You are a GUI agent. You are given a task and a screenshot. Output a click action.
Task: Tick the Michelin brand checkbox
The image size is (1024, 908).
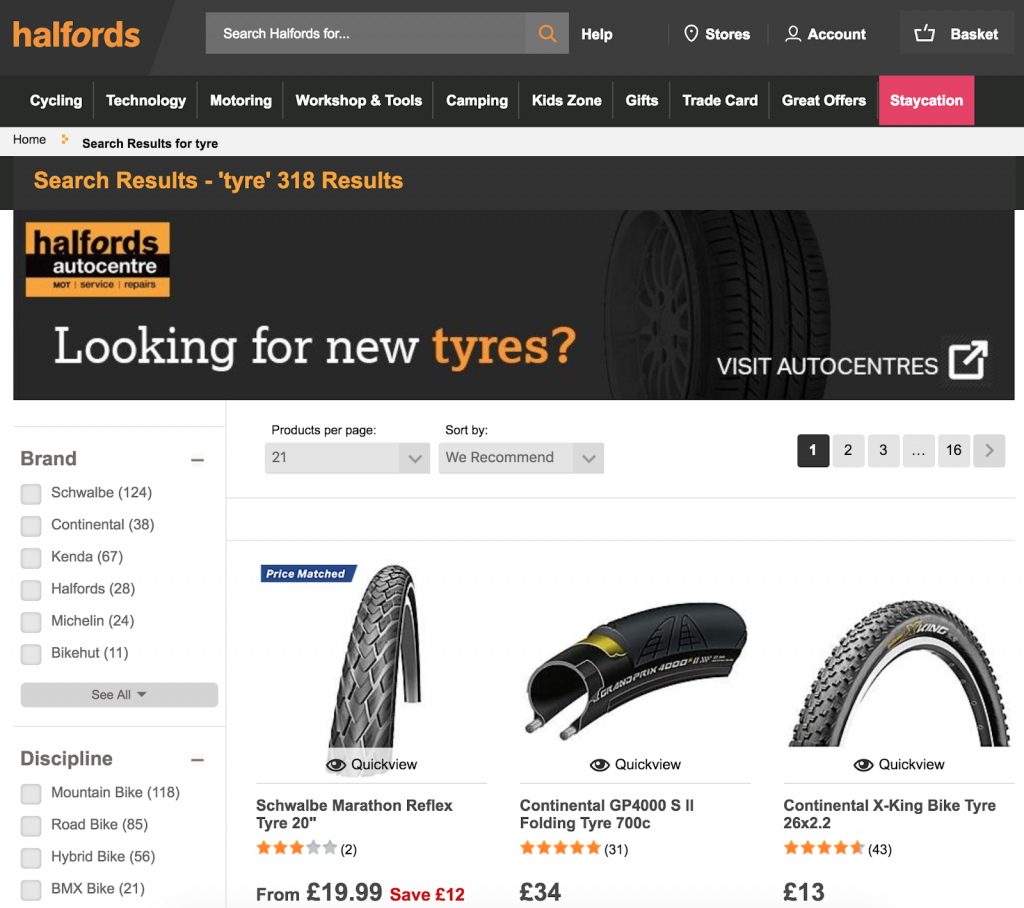(31, 621)
